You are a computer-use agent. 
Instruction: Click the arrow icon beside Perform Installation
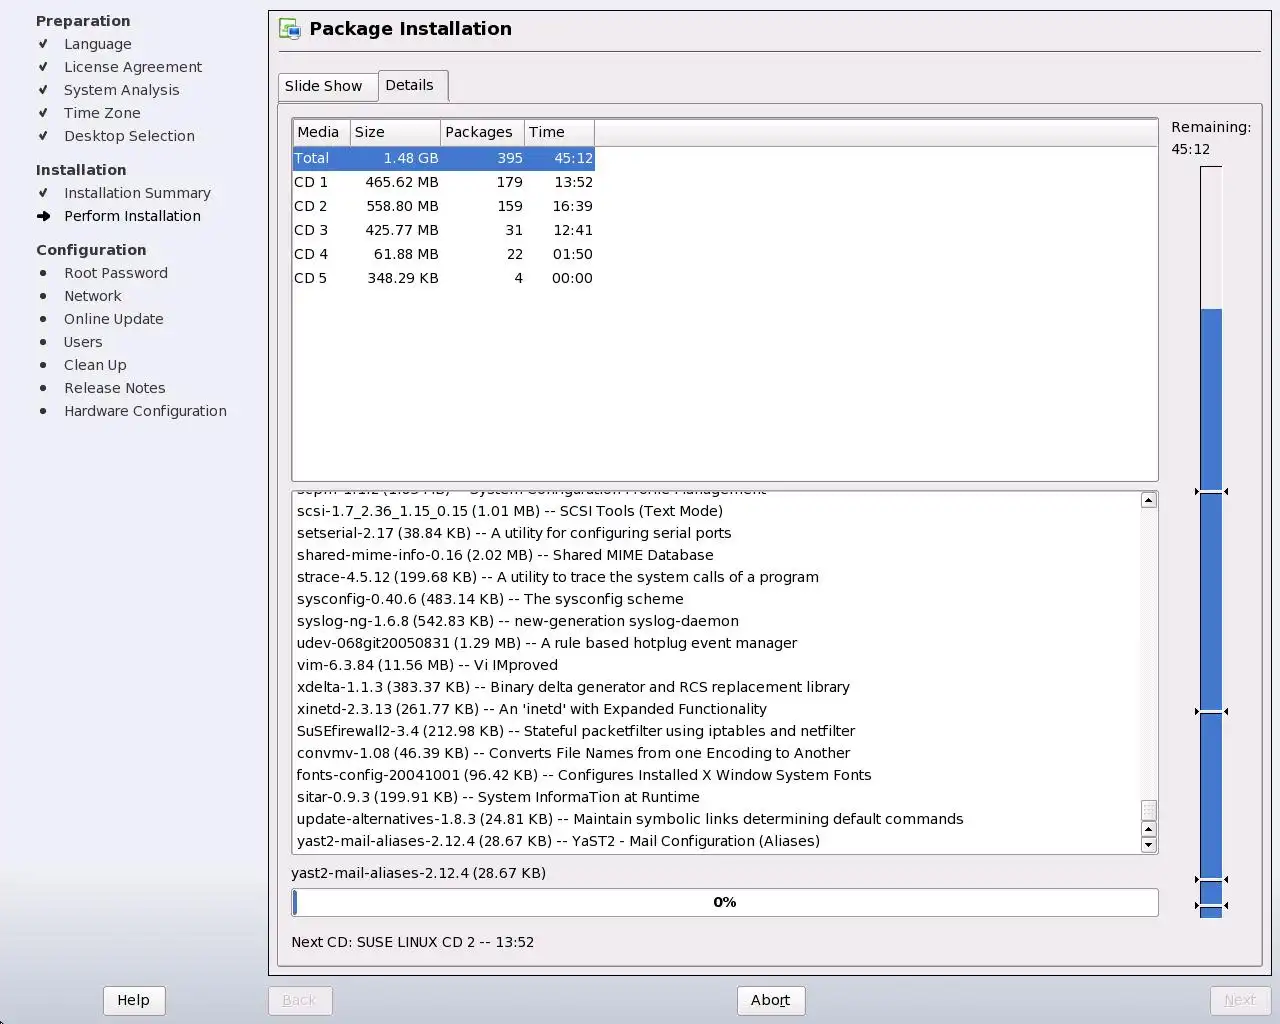(x=43, y=216)
